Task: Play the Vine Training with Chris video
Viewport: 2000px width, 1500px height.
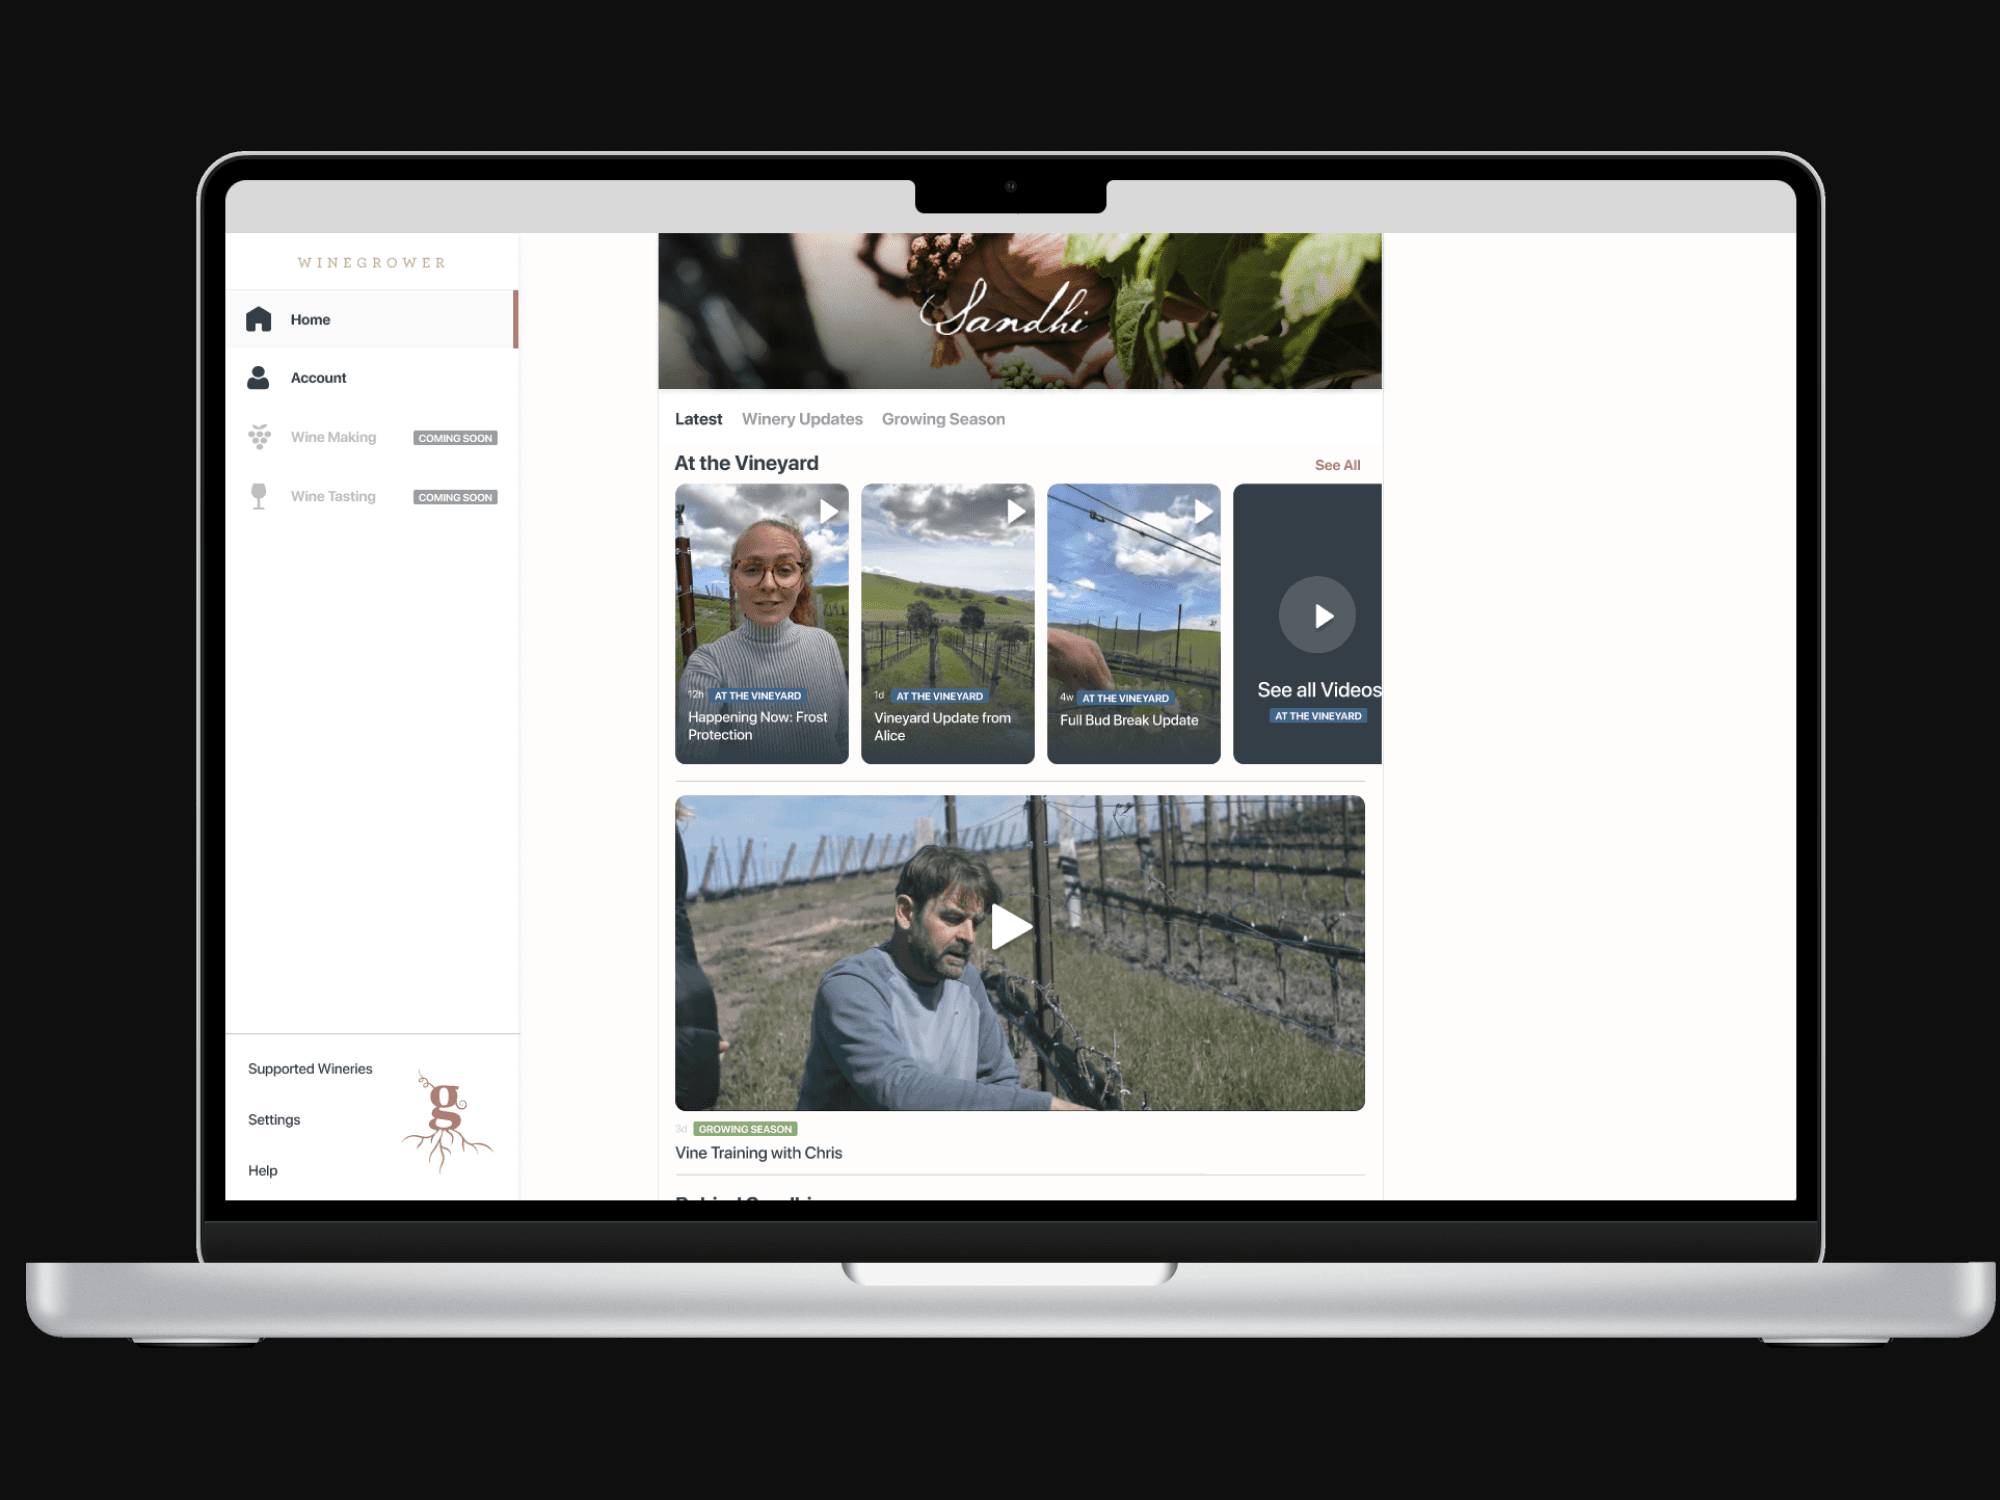Action: pos(1010,927)
